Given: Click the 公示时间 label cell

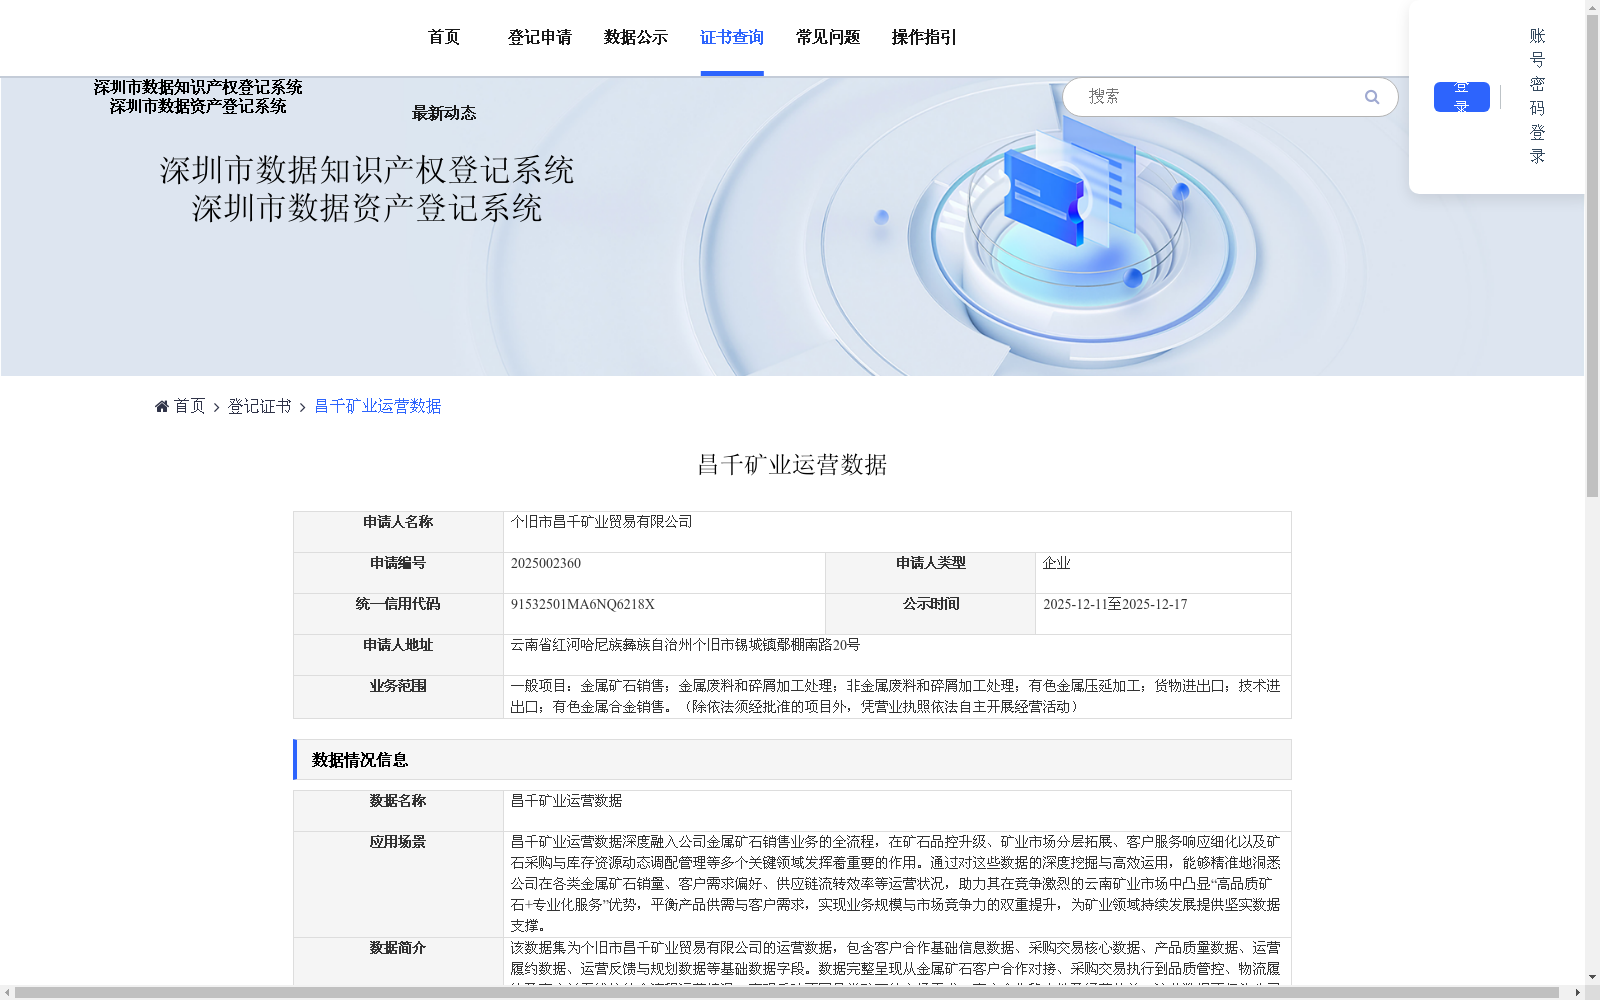Looking at the screenshot, I should (930, 614).
